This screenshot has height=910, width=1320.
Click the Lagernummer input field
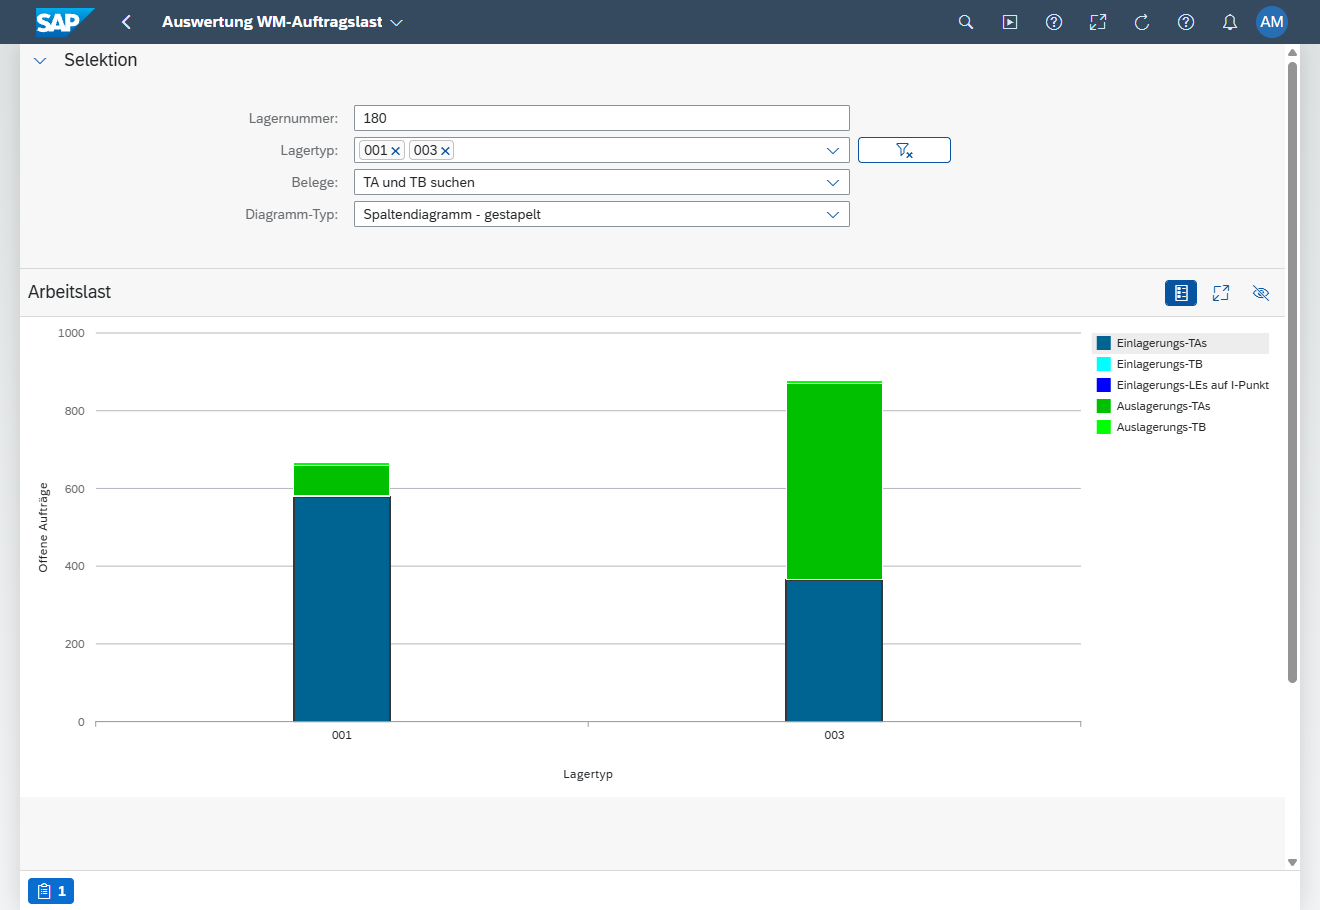coord(602,118)
